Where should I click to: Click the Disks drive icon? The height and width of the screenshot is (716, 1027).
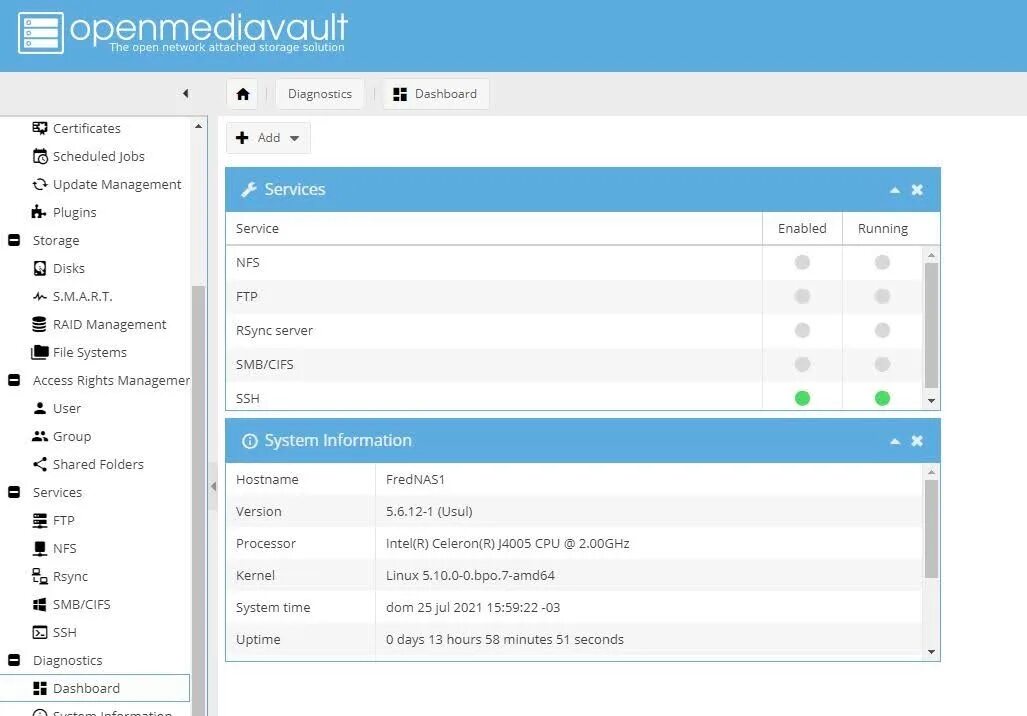pos(40,268)
